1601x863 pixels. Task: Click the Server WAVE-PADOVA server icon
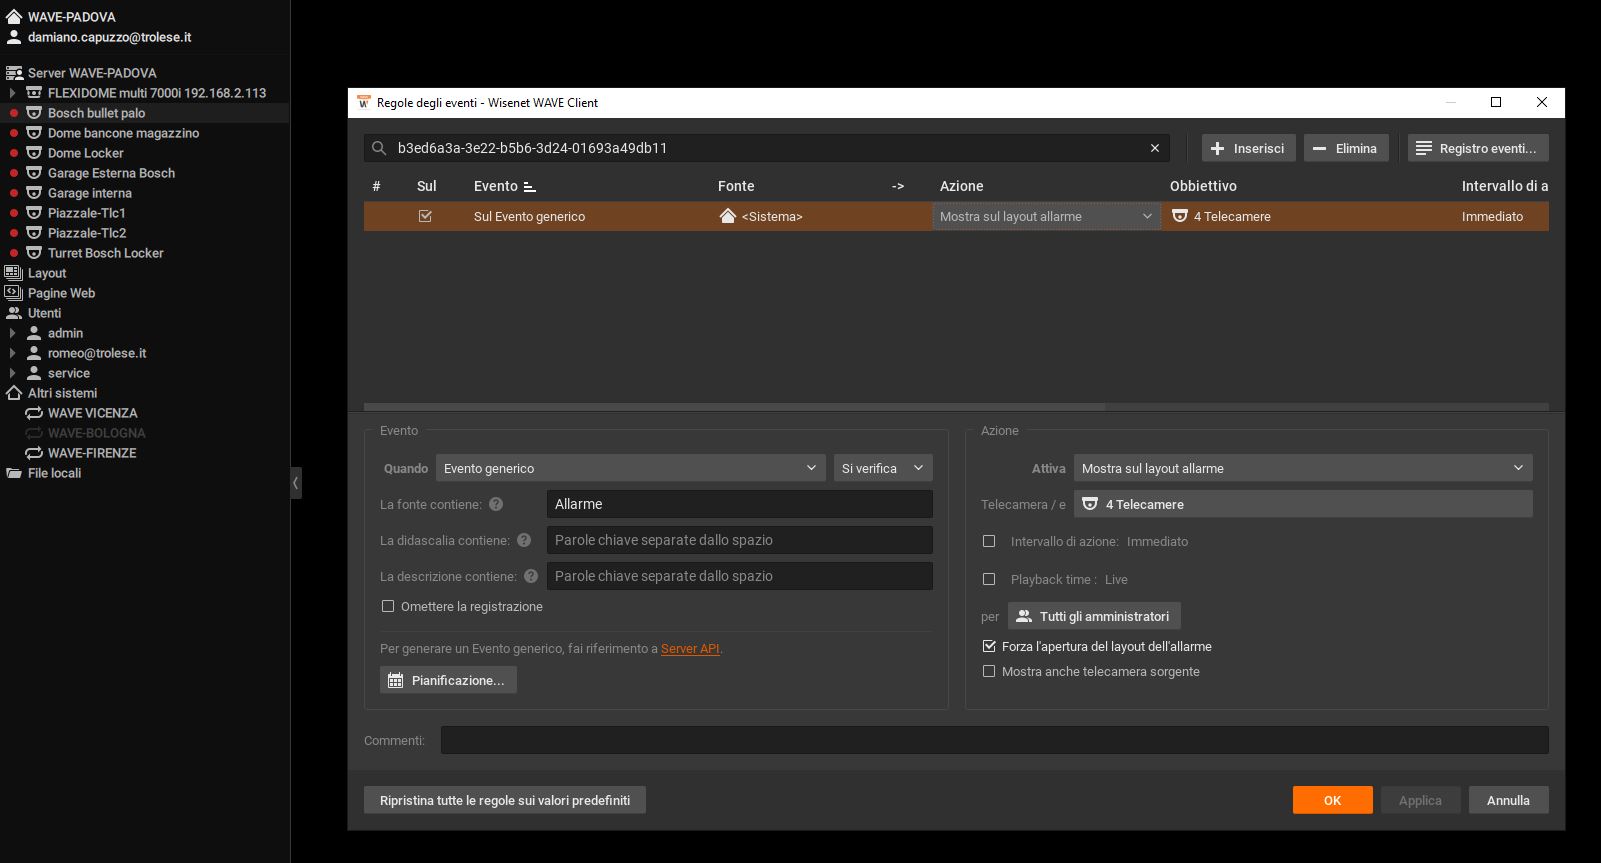point(14,73)
